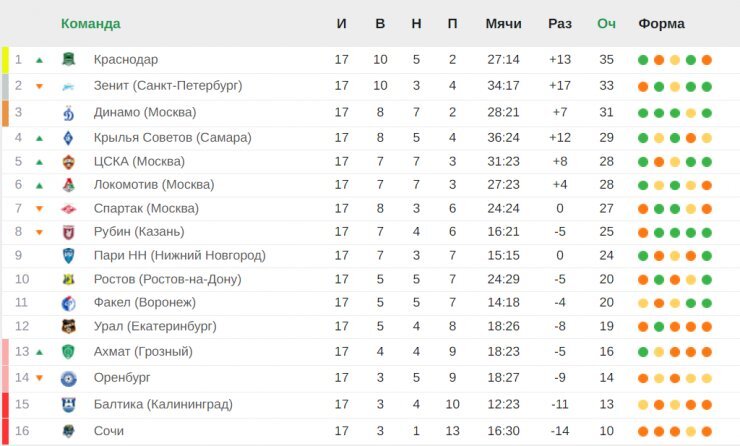Click the Локомотив (Москва) logo
Viewport: 740px width, 446px height.
pyautogui.click(x=69, y=185)
